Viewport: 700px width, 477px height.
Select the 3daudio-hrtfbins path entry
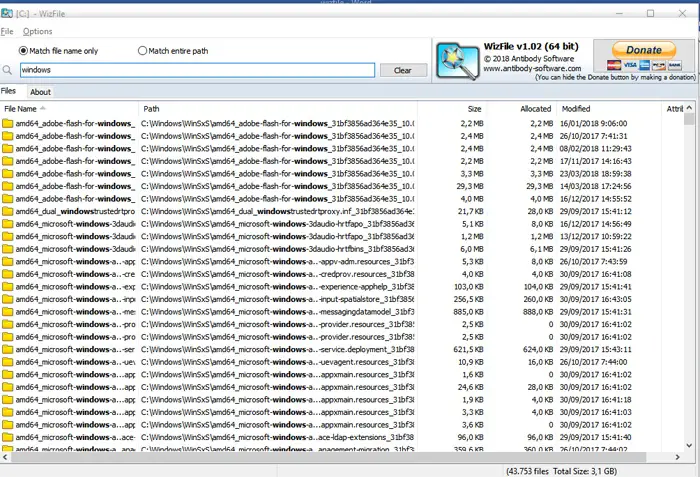coord(278,249)
